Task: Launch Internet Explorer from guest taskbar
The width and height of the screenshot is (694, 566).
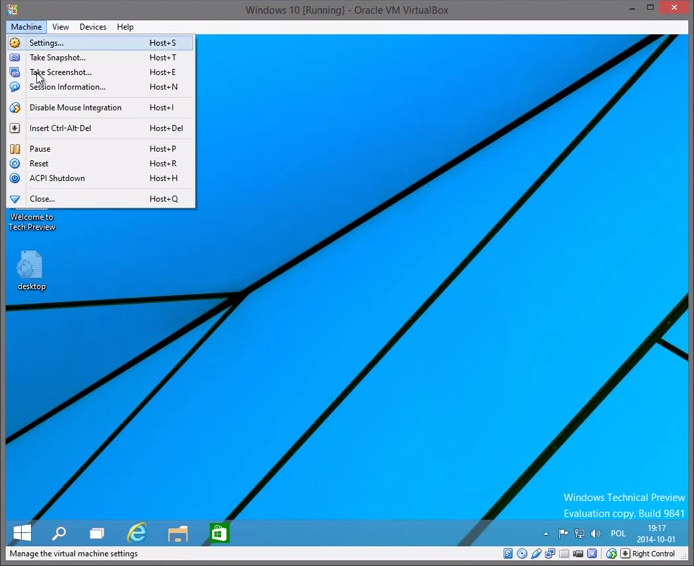Action: coord(137,533)
